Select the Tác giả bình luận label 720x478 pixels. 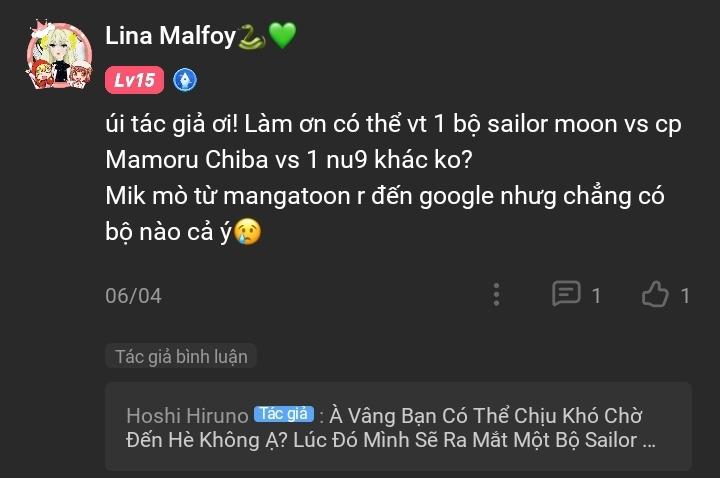[x=181, y=356]
